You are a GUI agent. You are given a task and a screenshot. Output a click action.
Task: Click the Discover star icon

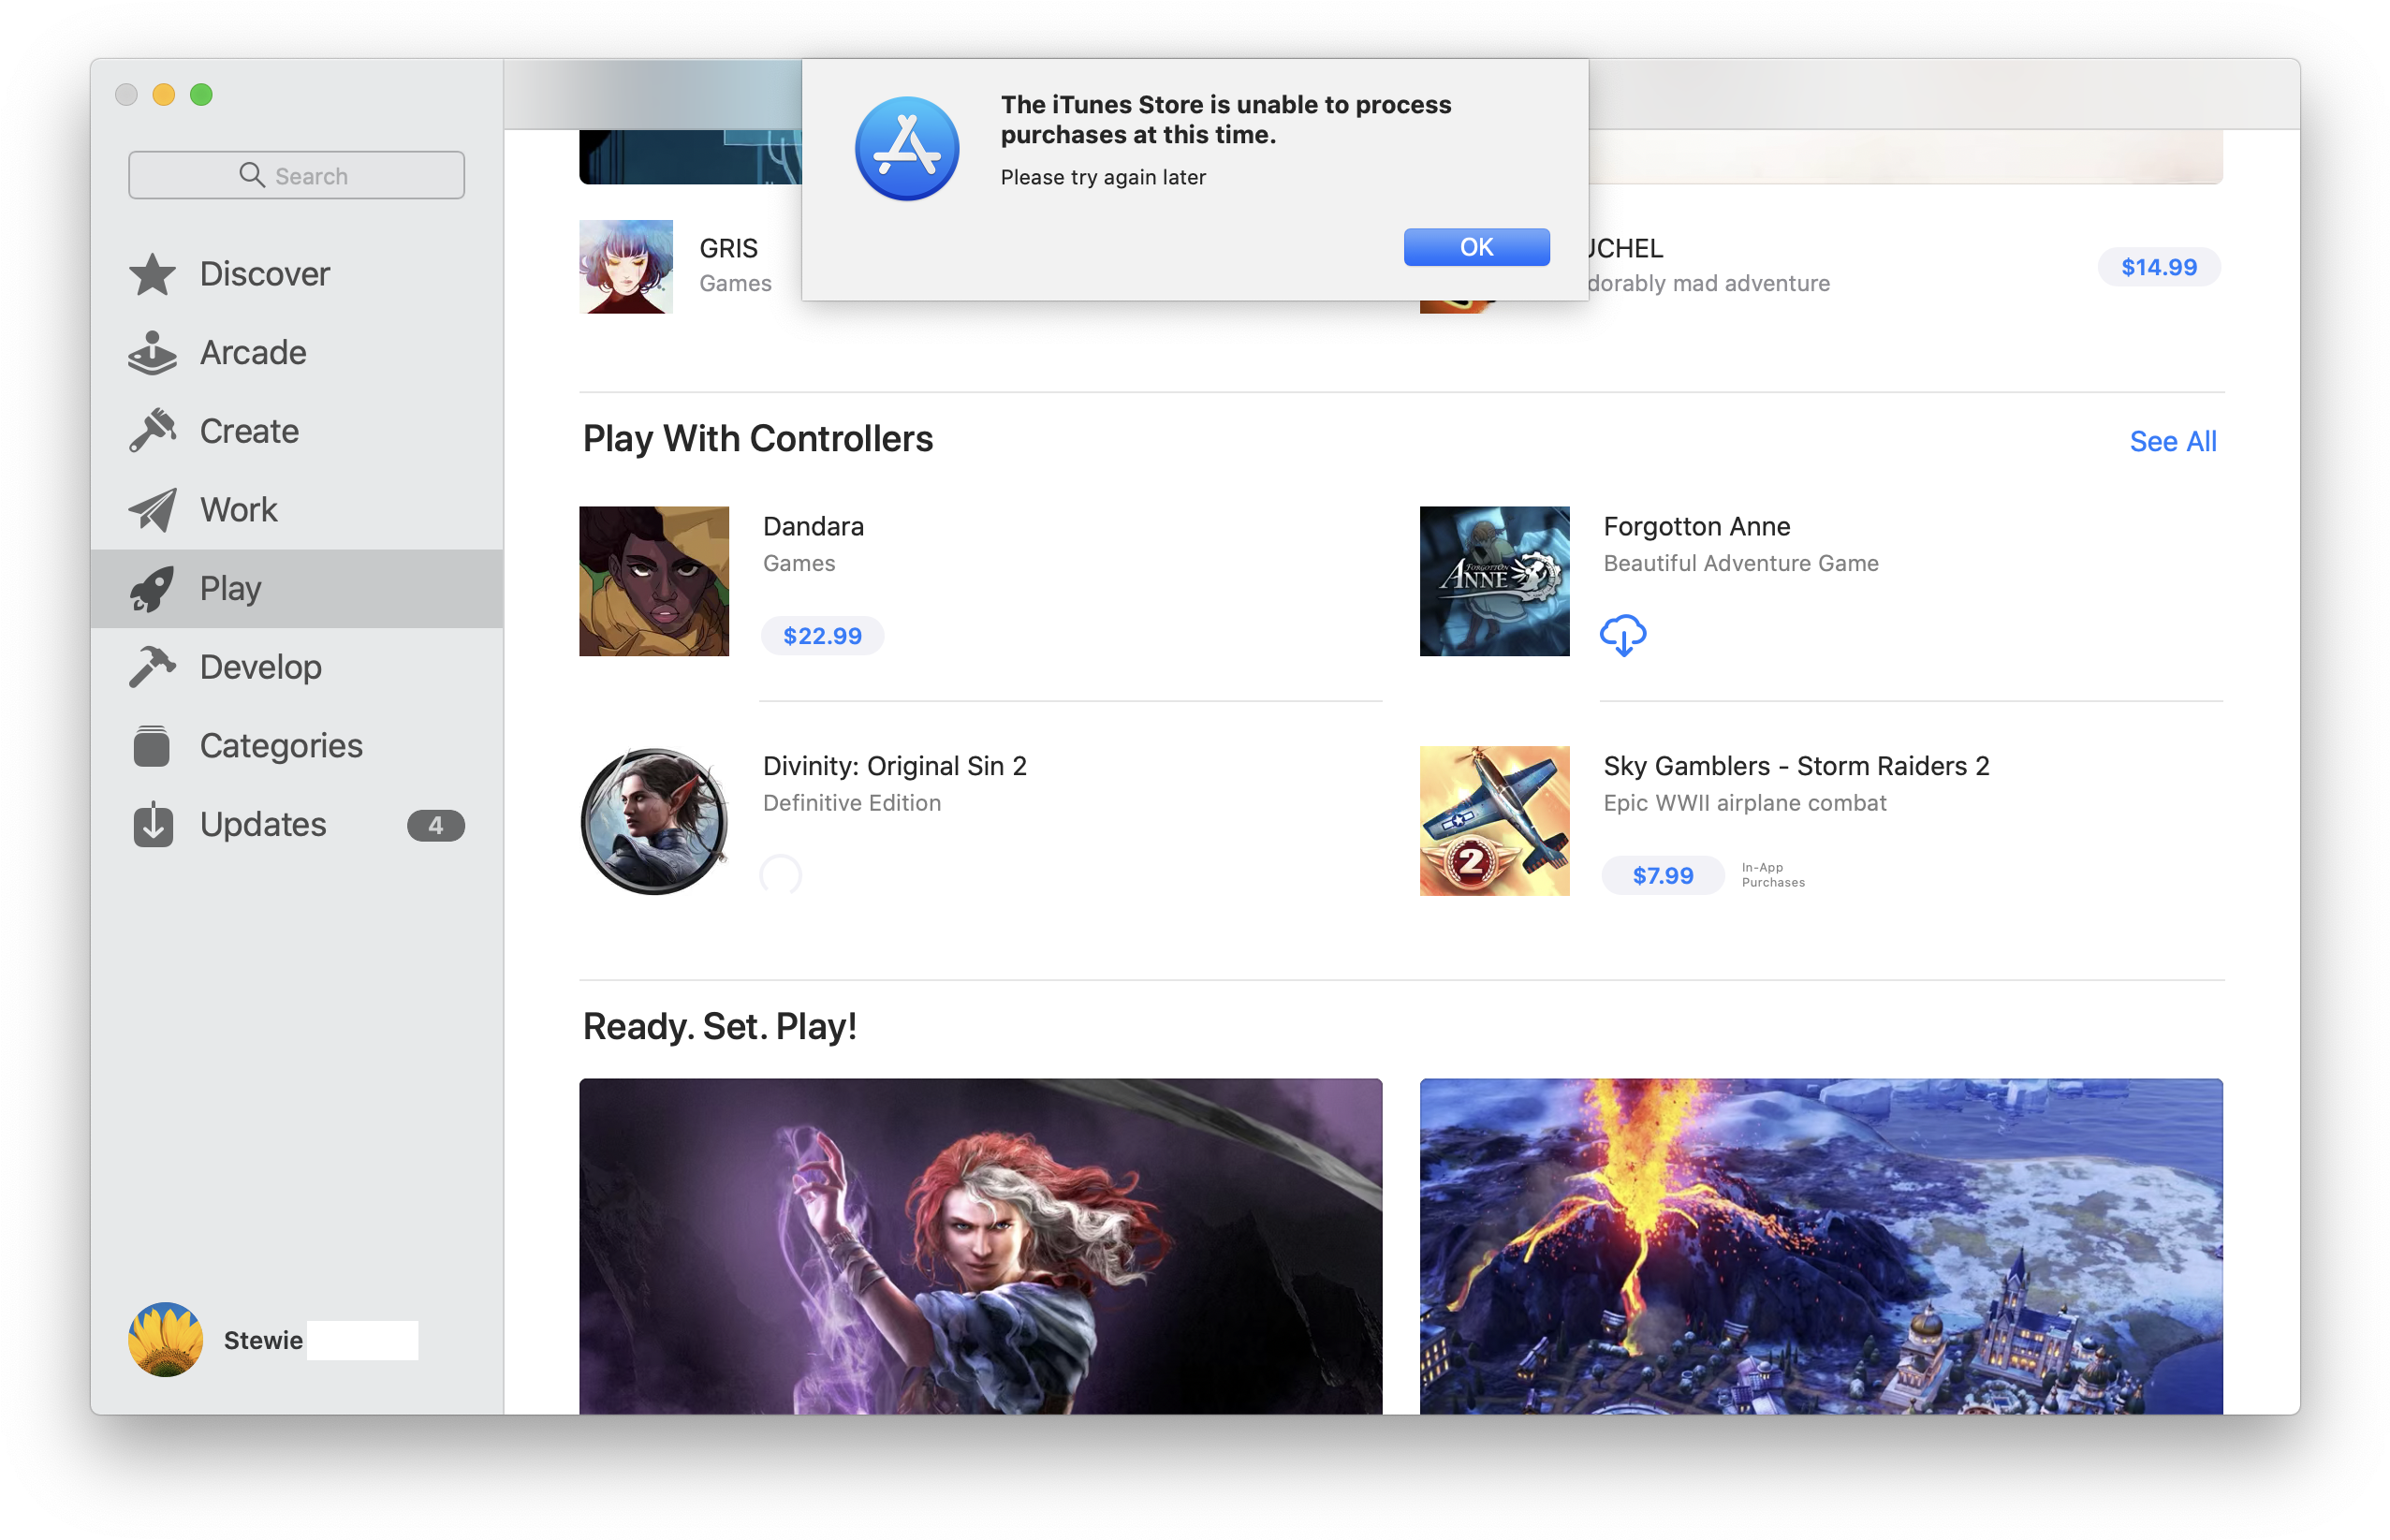point(152,274)
